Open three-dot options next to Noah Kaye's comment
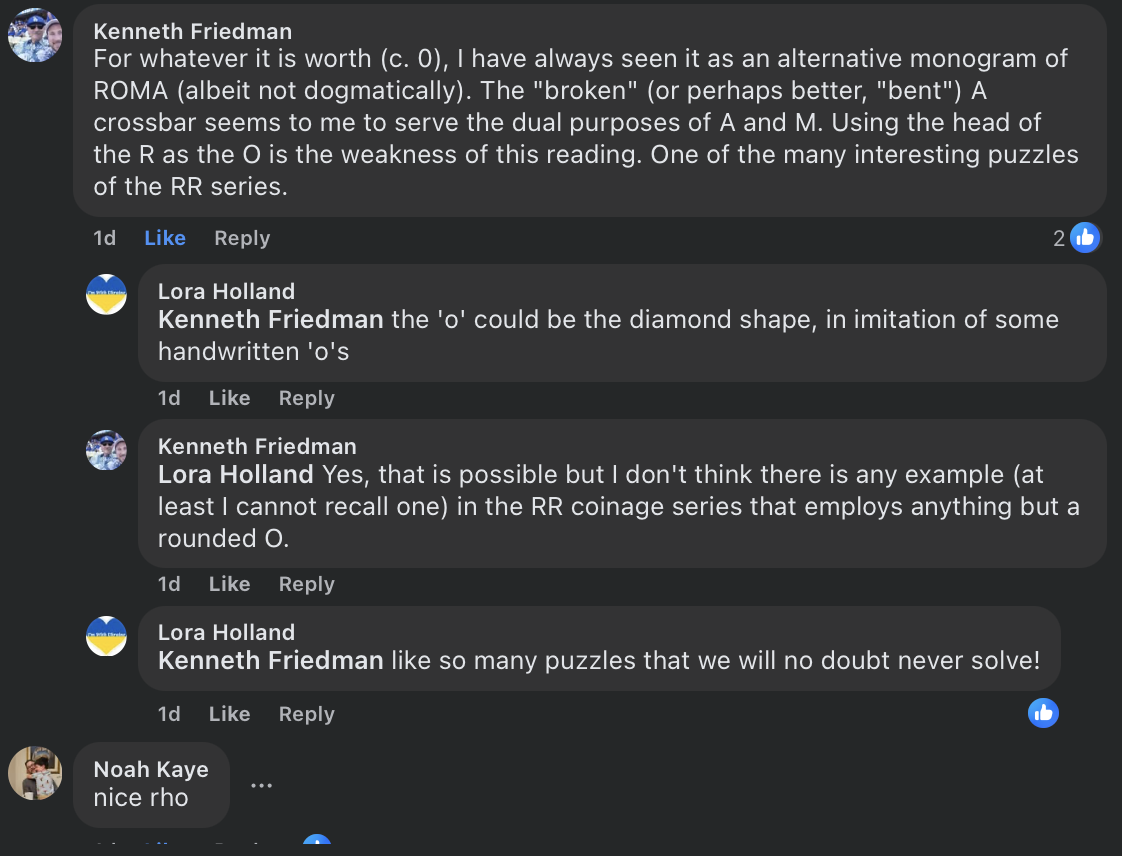Image resolution: width=1122 pixels, height=856 pixels. (x=261, y=785)
